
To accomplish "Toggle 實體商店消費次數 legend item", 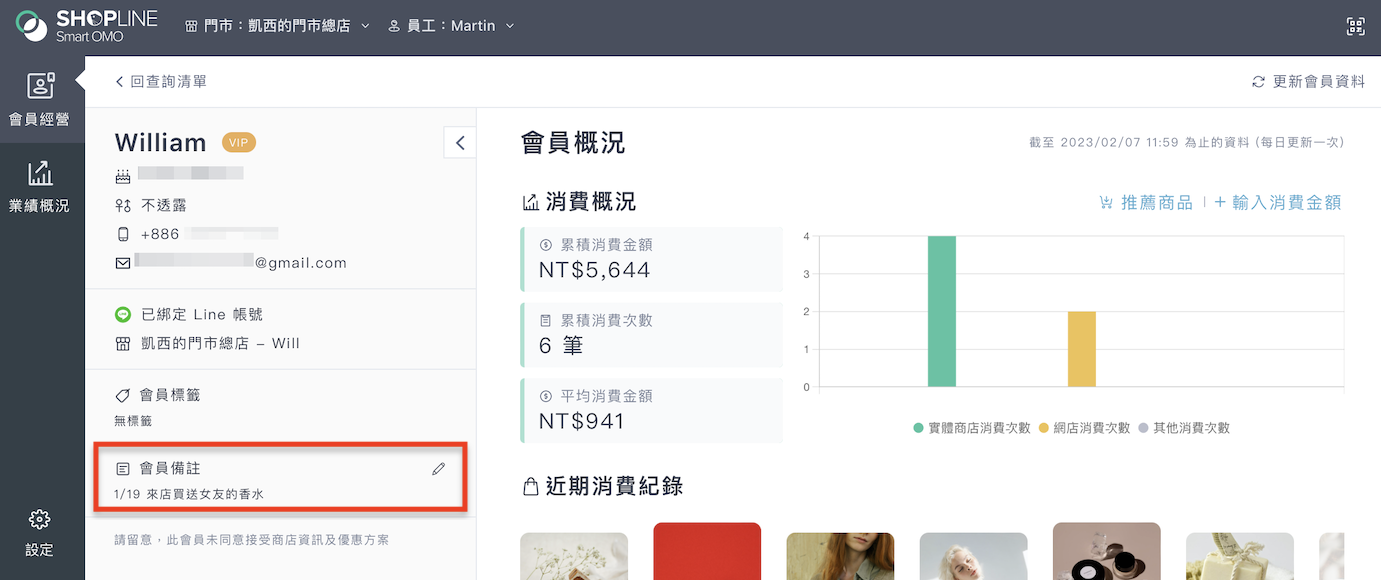I will pyautogui.click(x=972, y=428).
